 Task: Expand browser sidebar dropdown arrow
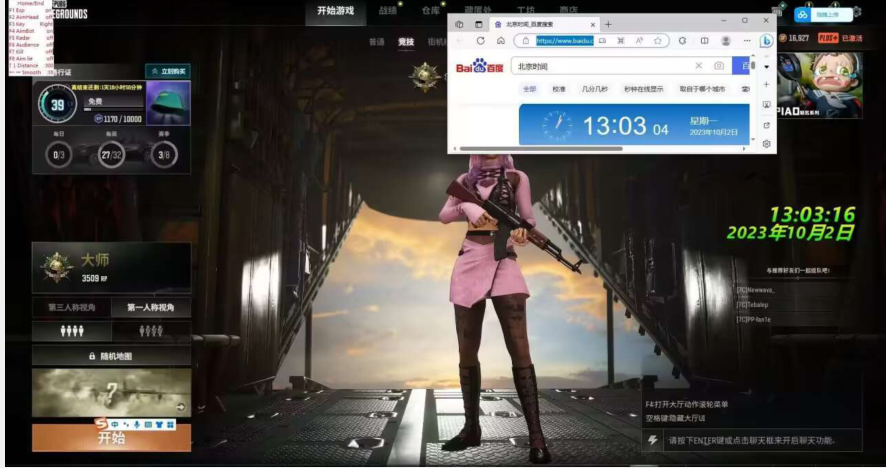pos(766,67)
